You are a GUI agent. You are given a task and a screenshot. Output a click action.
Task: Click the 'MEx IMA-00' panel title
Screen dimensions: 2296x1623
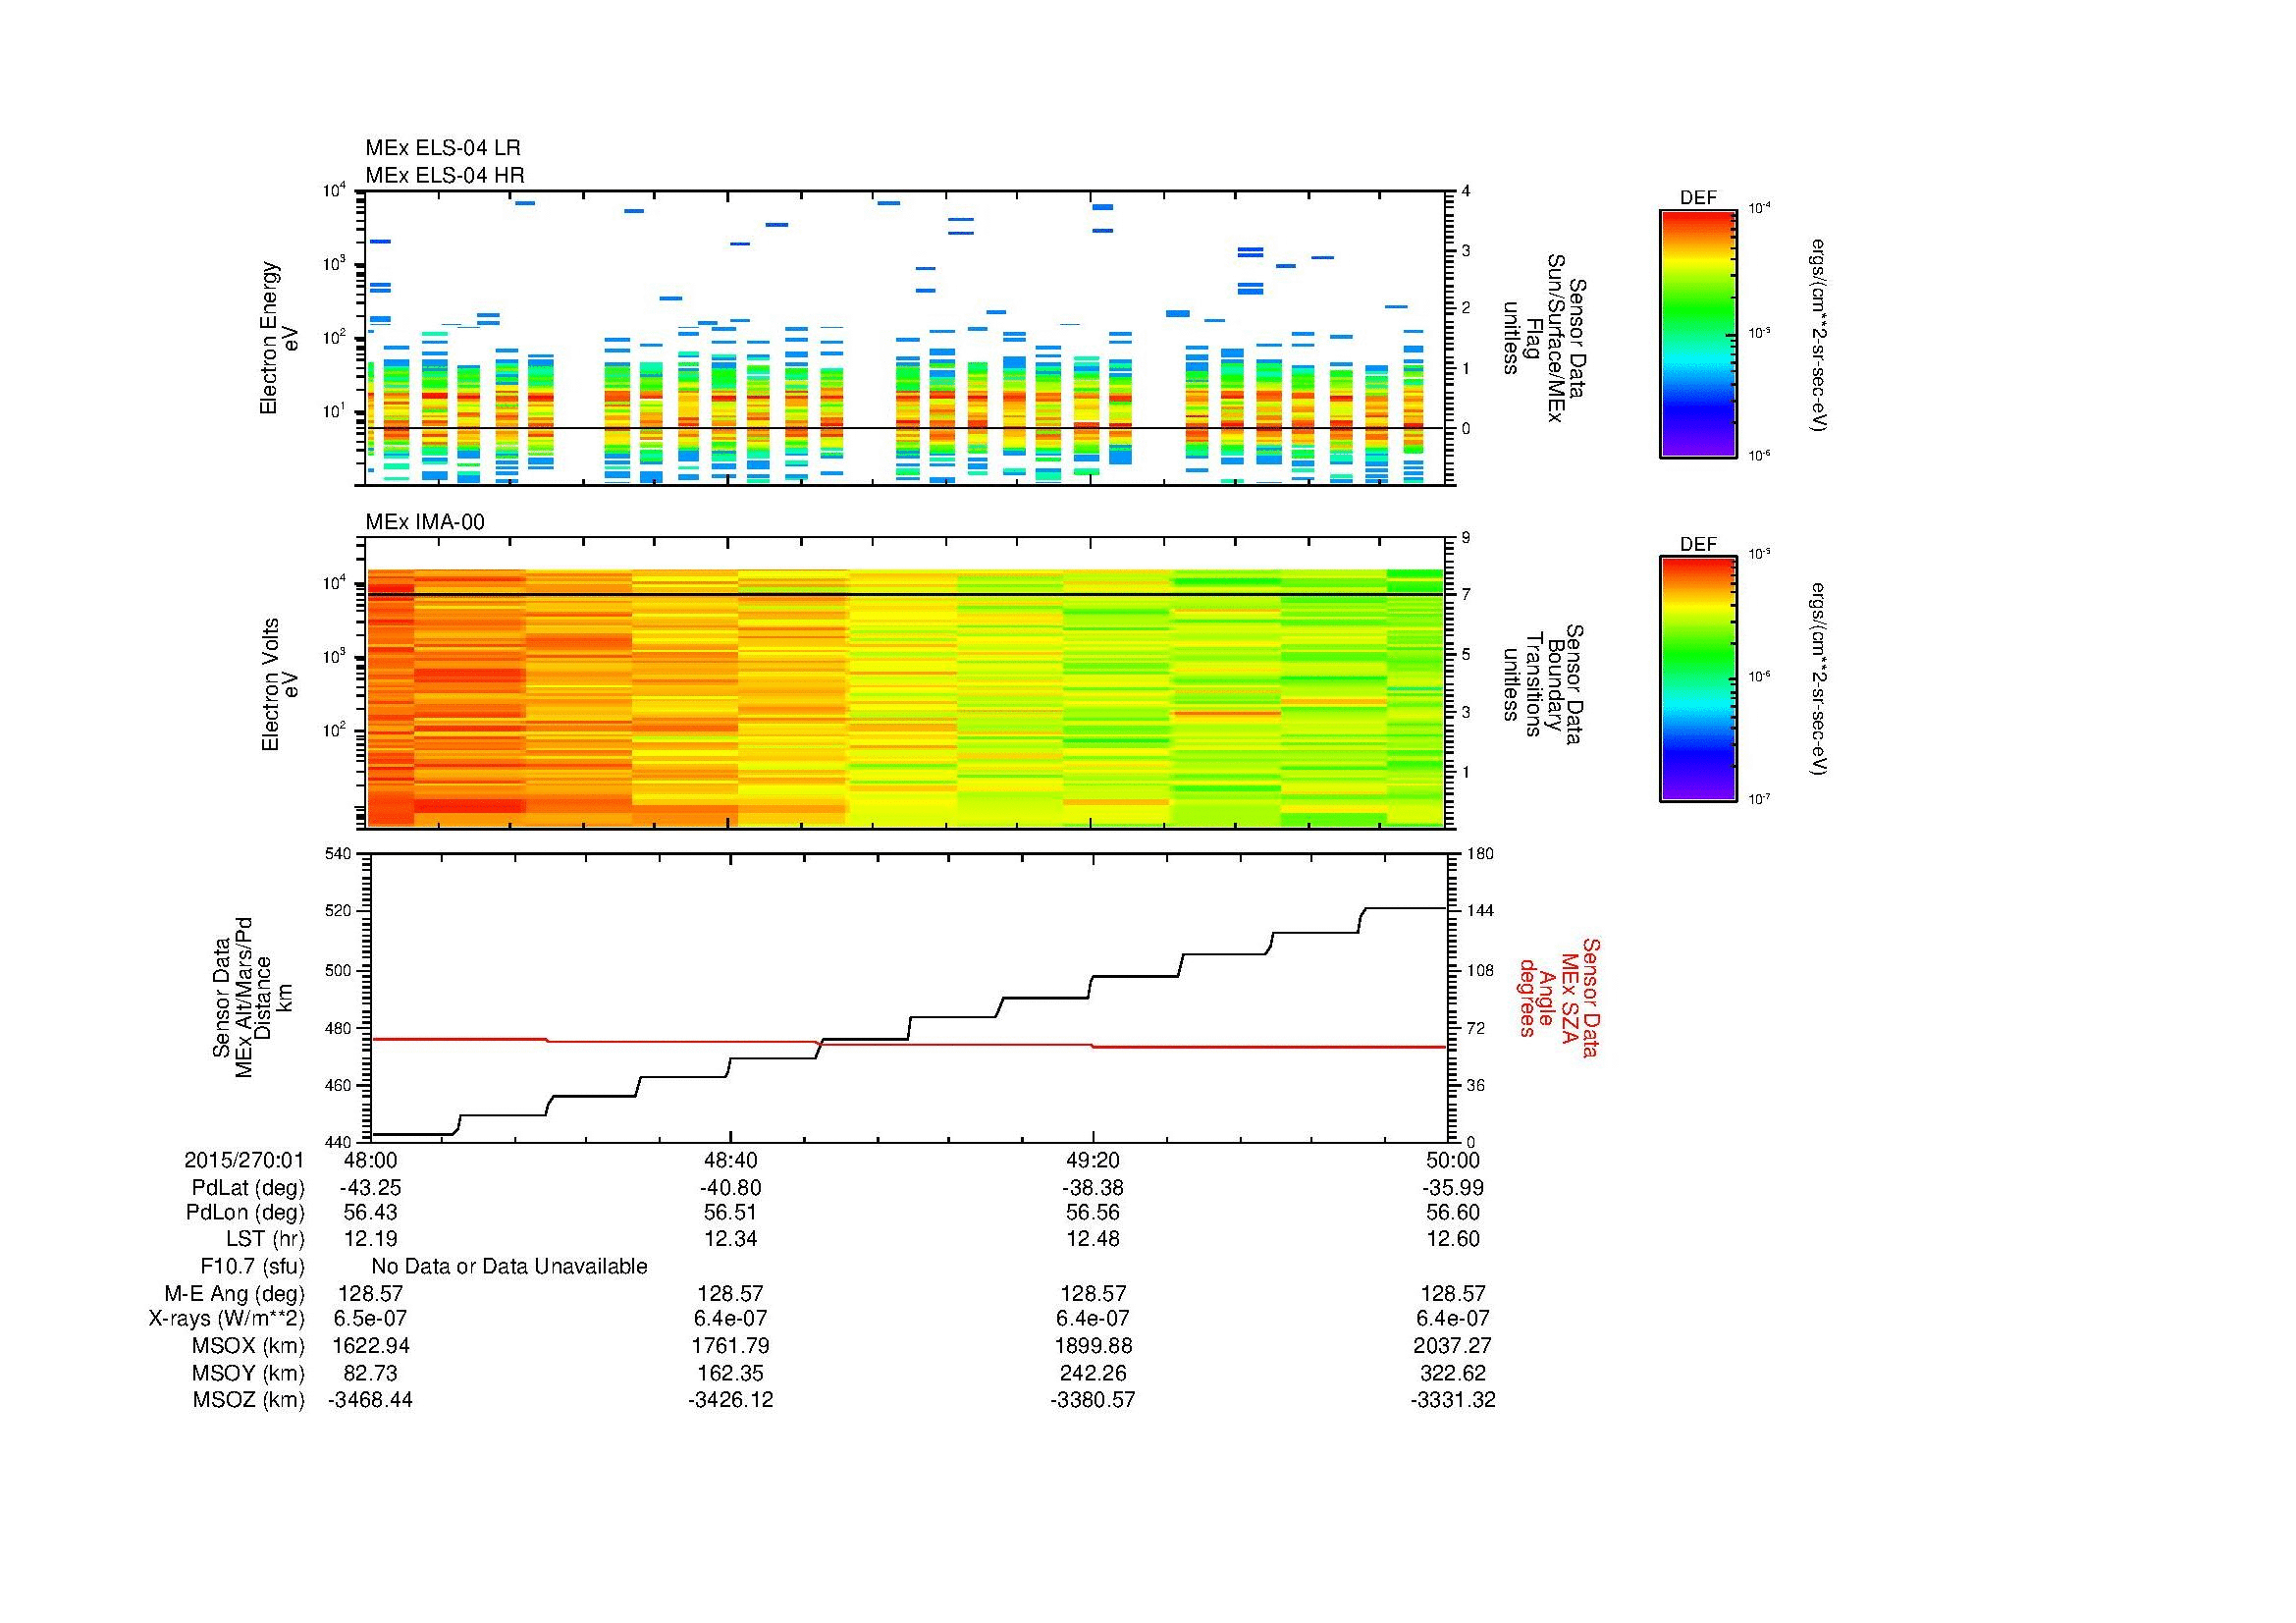pos(425,522)
